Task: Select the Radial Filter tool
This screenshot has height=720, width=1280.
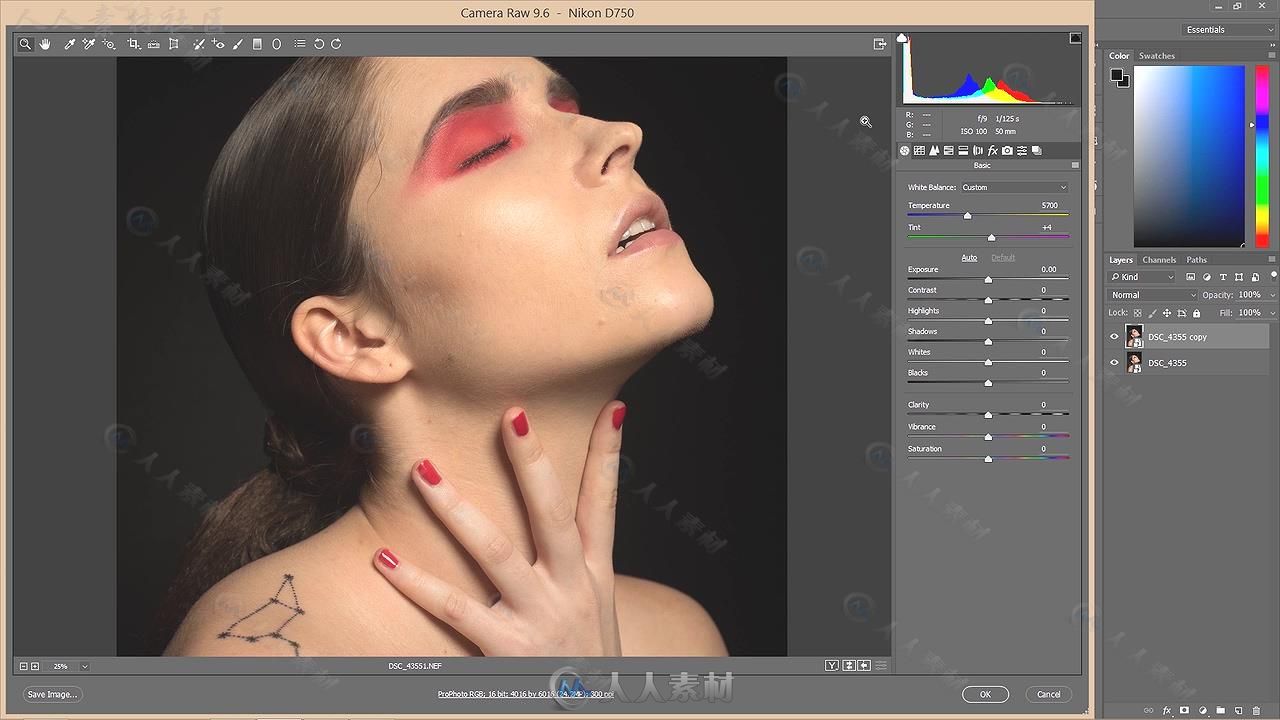Action: click(277, 44)
